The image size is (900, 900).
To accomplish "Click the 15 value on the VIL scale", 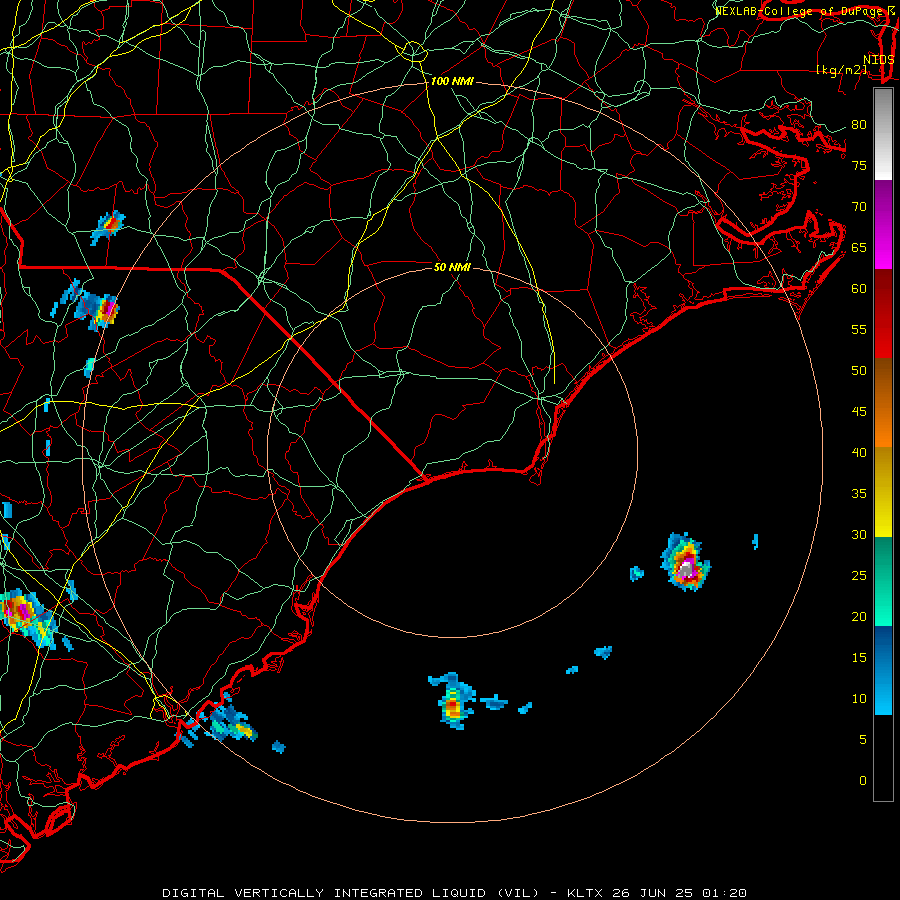I will (859, 657).
